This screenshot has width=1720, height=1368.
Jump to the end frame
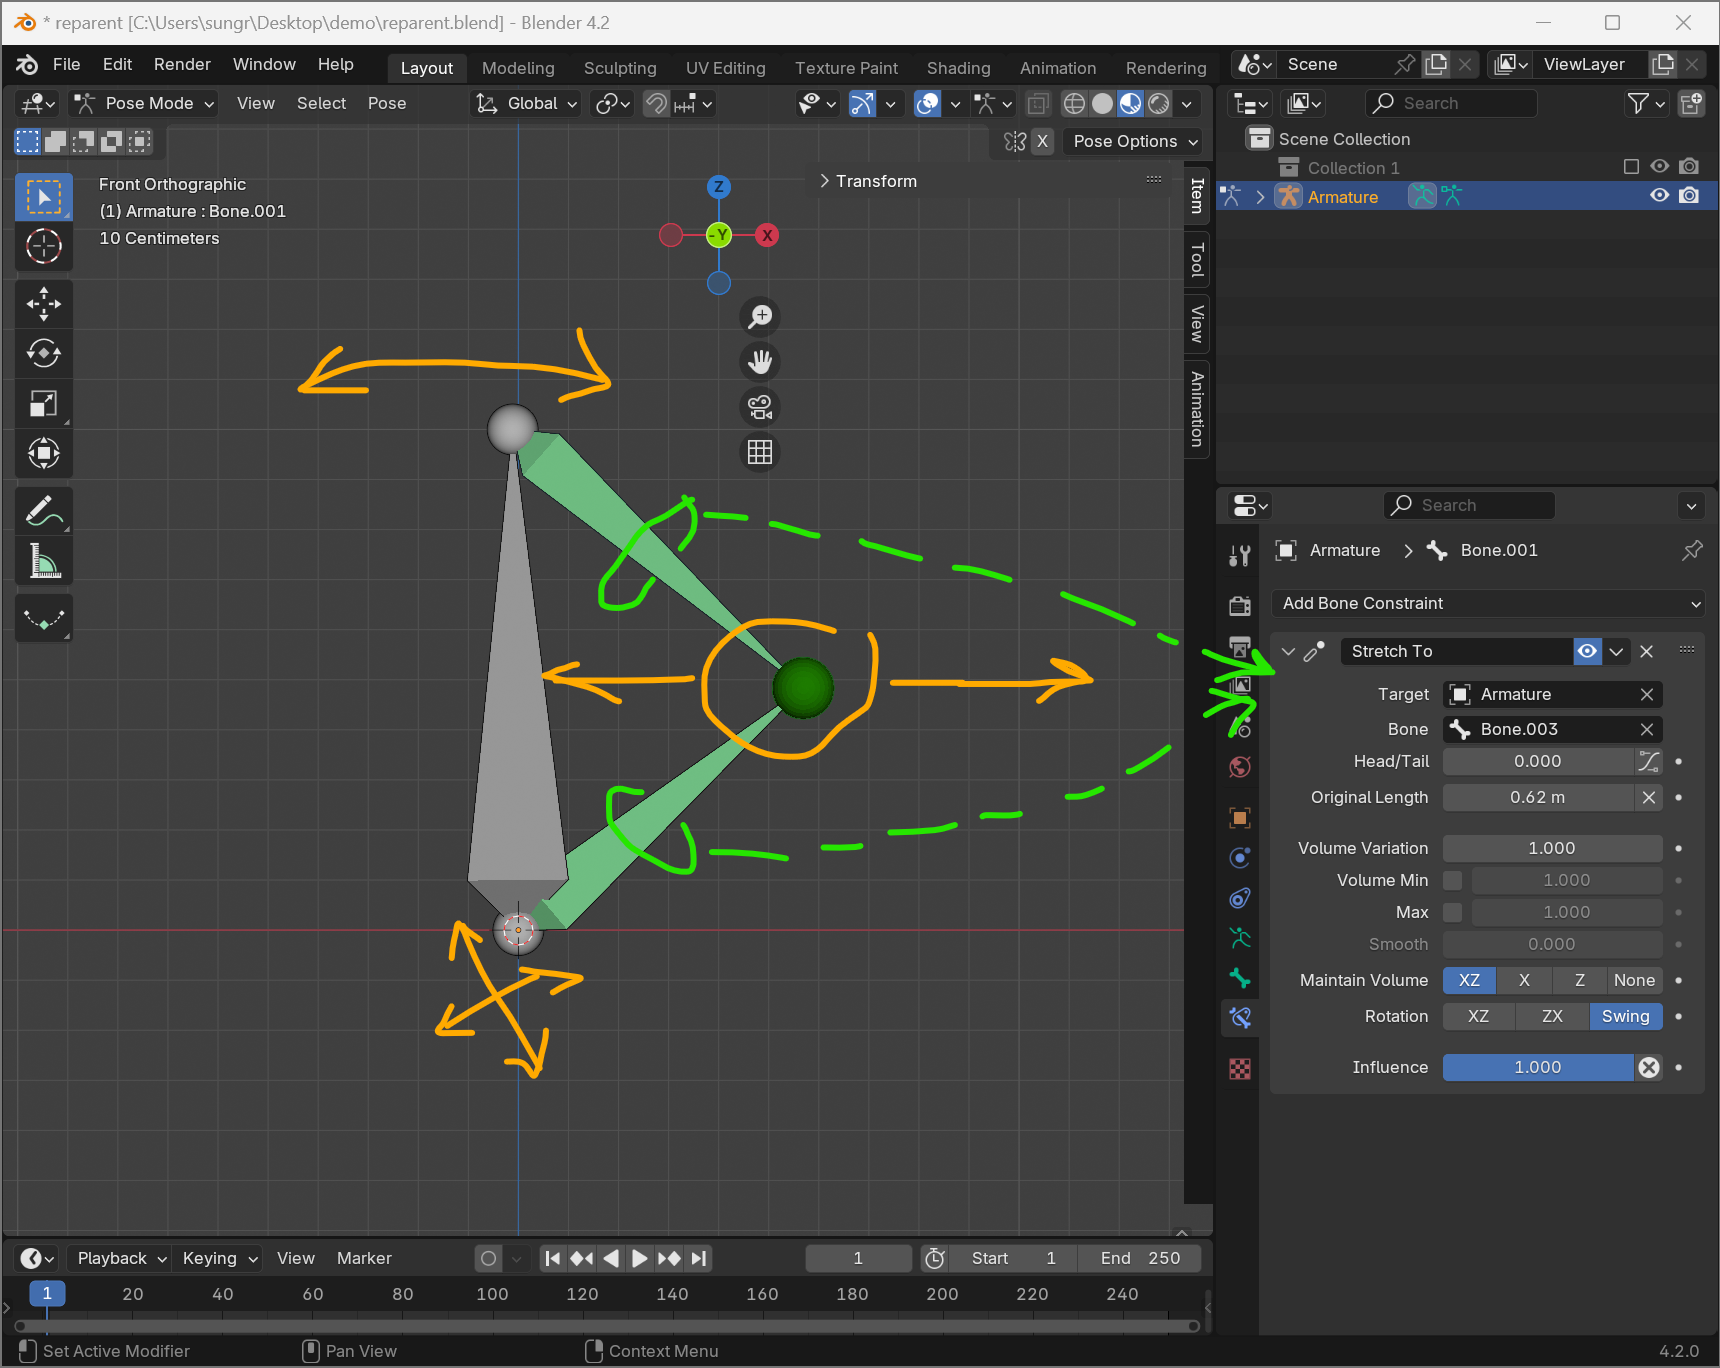point(699,1258)
